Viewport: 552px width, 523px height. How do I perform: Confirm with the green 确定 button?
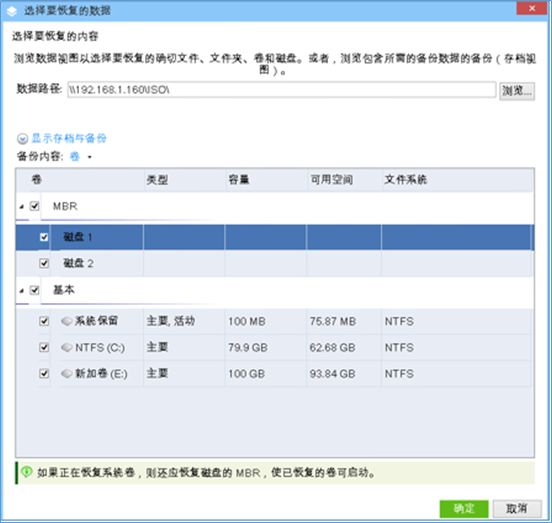[464, 508]
